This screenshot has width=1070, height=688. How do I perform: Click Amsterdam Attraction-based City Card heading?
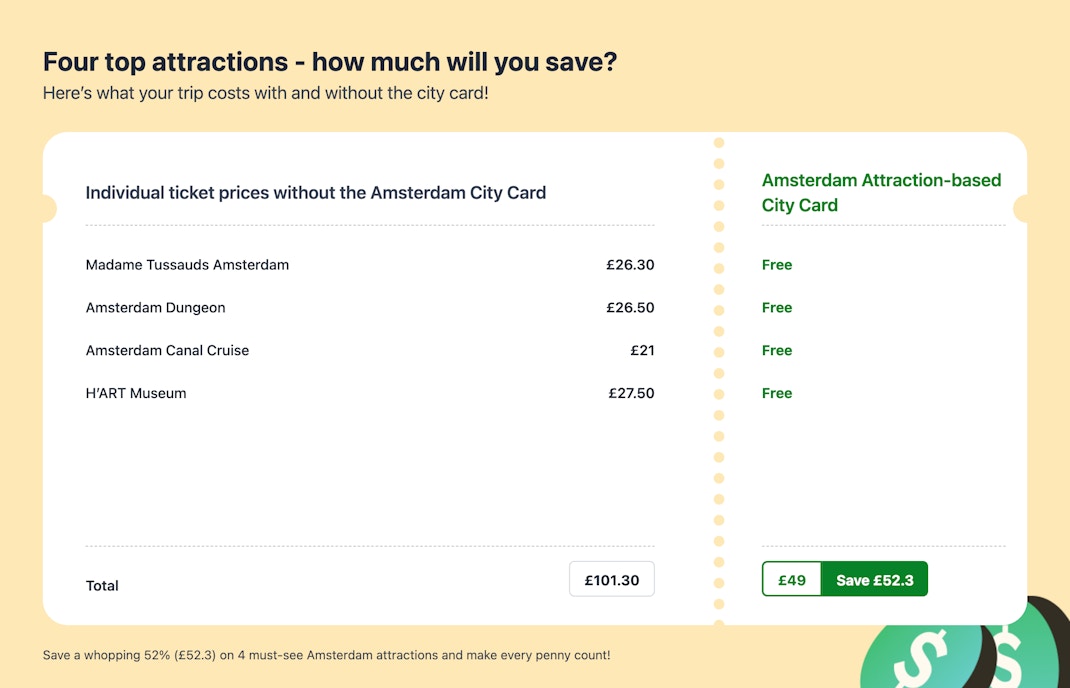(881, 193)
